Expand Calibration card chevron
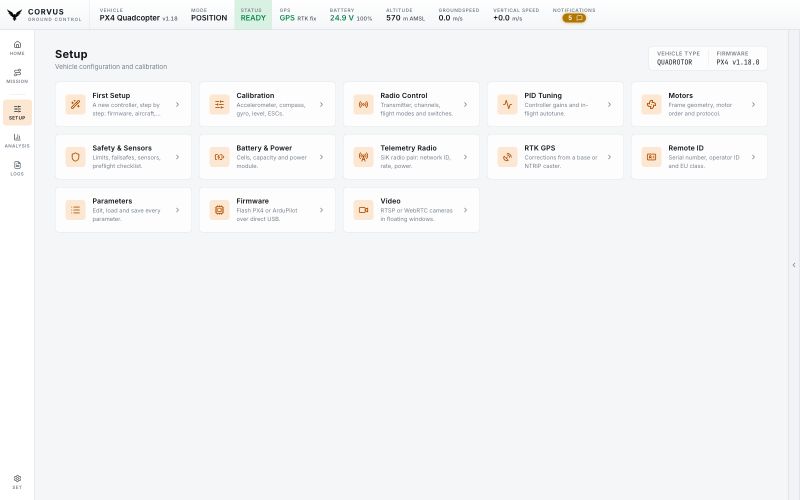The width and height of the screenshot is (800, 500). click(321, 105)
